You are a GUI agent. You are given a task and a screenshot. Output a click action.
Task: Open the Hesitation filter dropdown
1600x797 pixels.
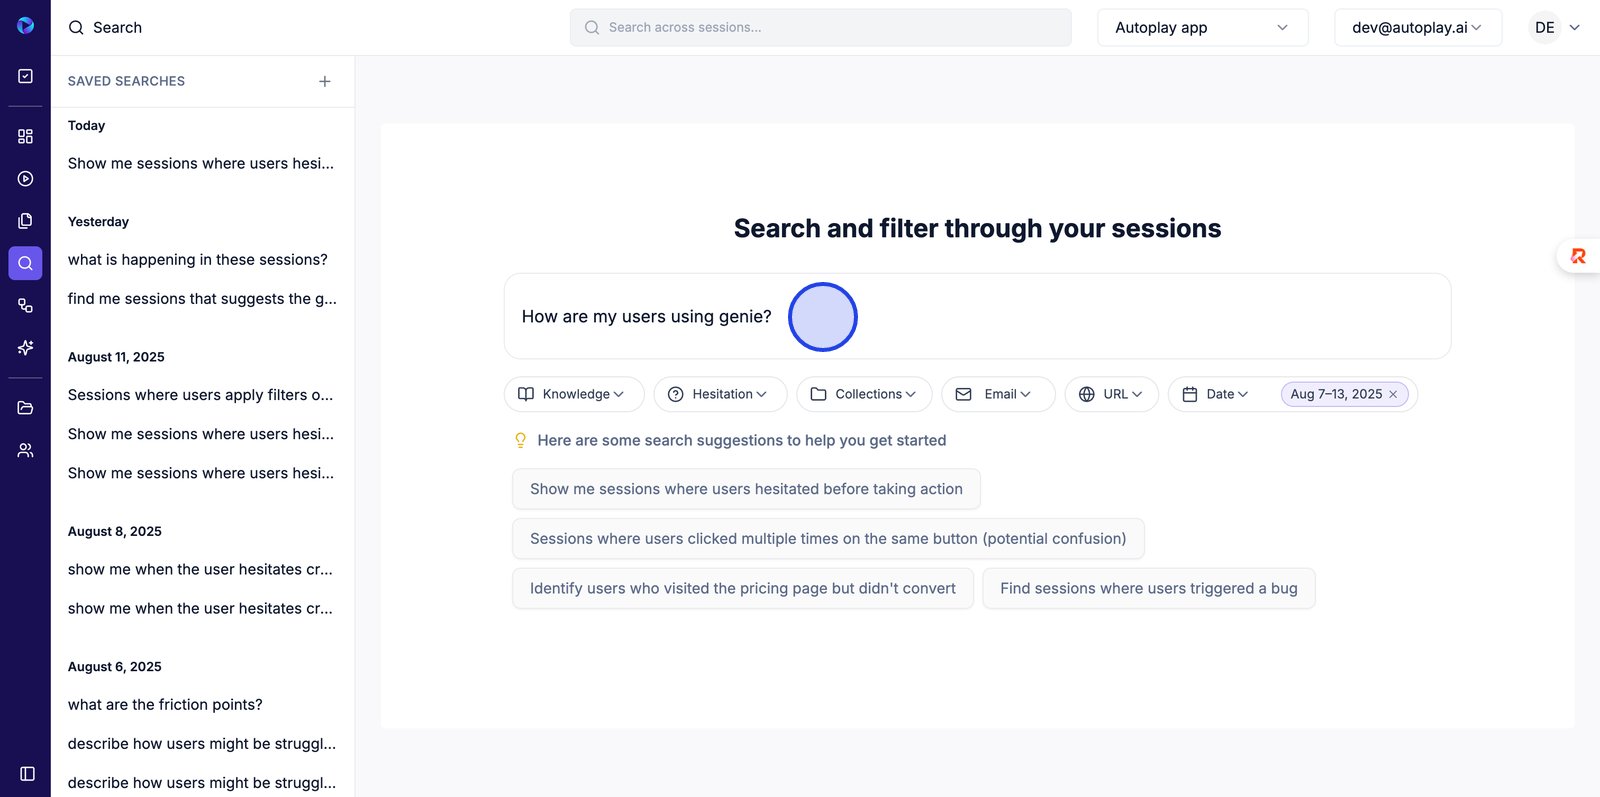(720, 395)
